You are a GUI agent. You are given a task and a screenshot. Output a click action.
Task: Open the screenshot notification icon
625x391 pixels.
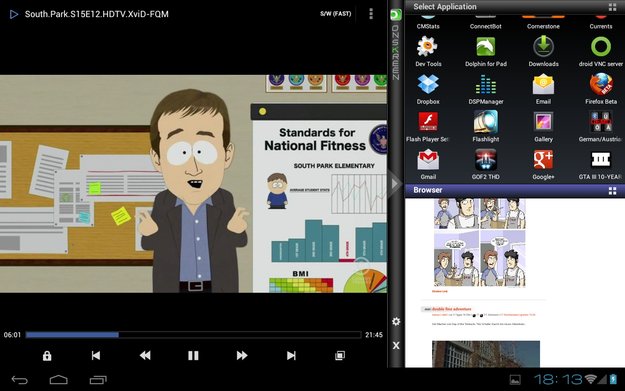515,380
